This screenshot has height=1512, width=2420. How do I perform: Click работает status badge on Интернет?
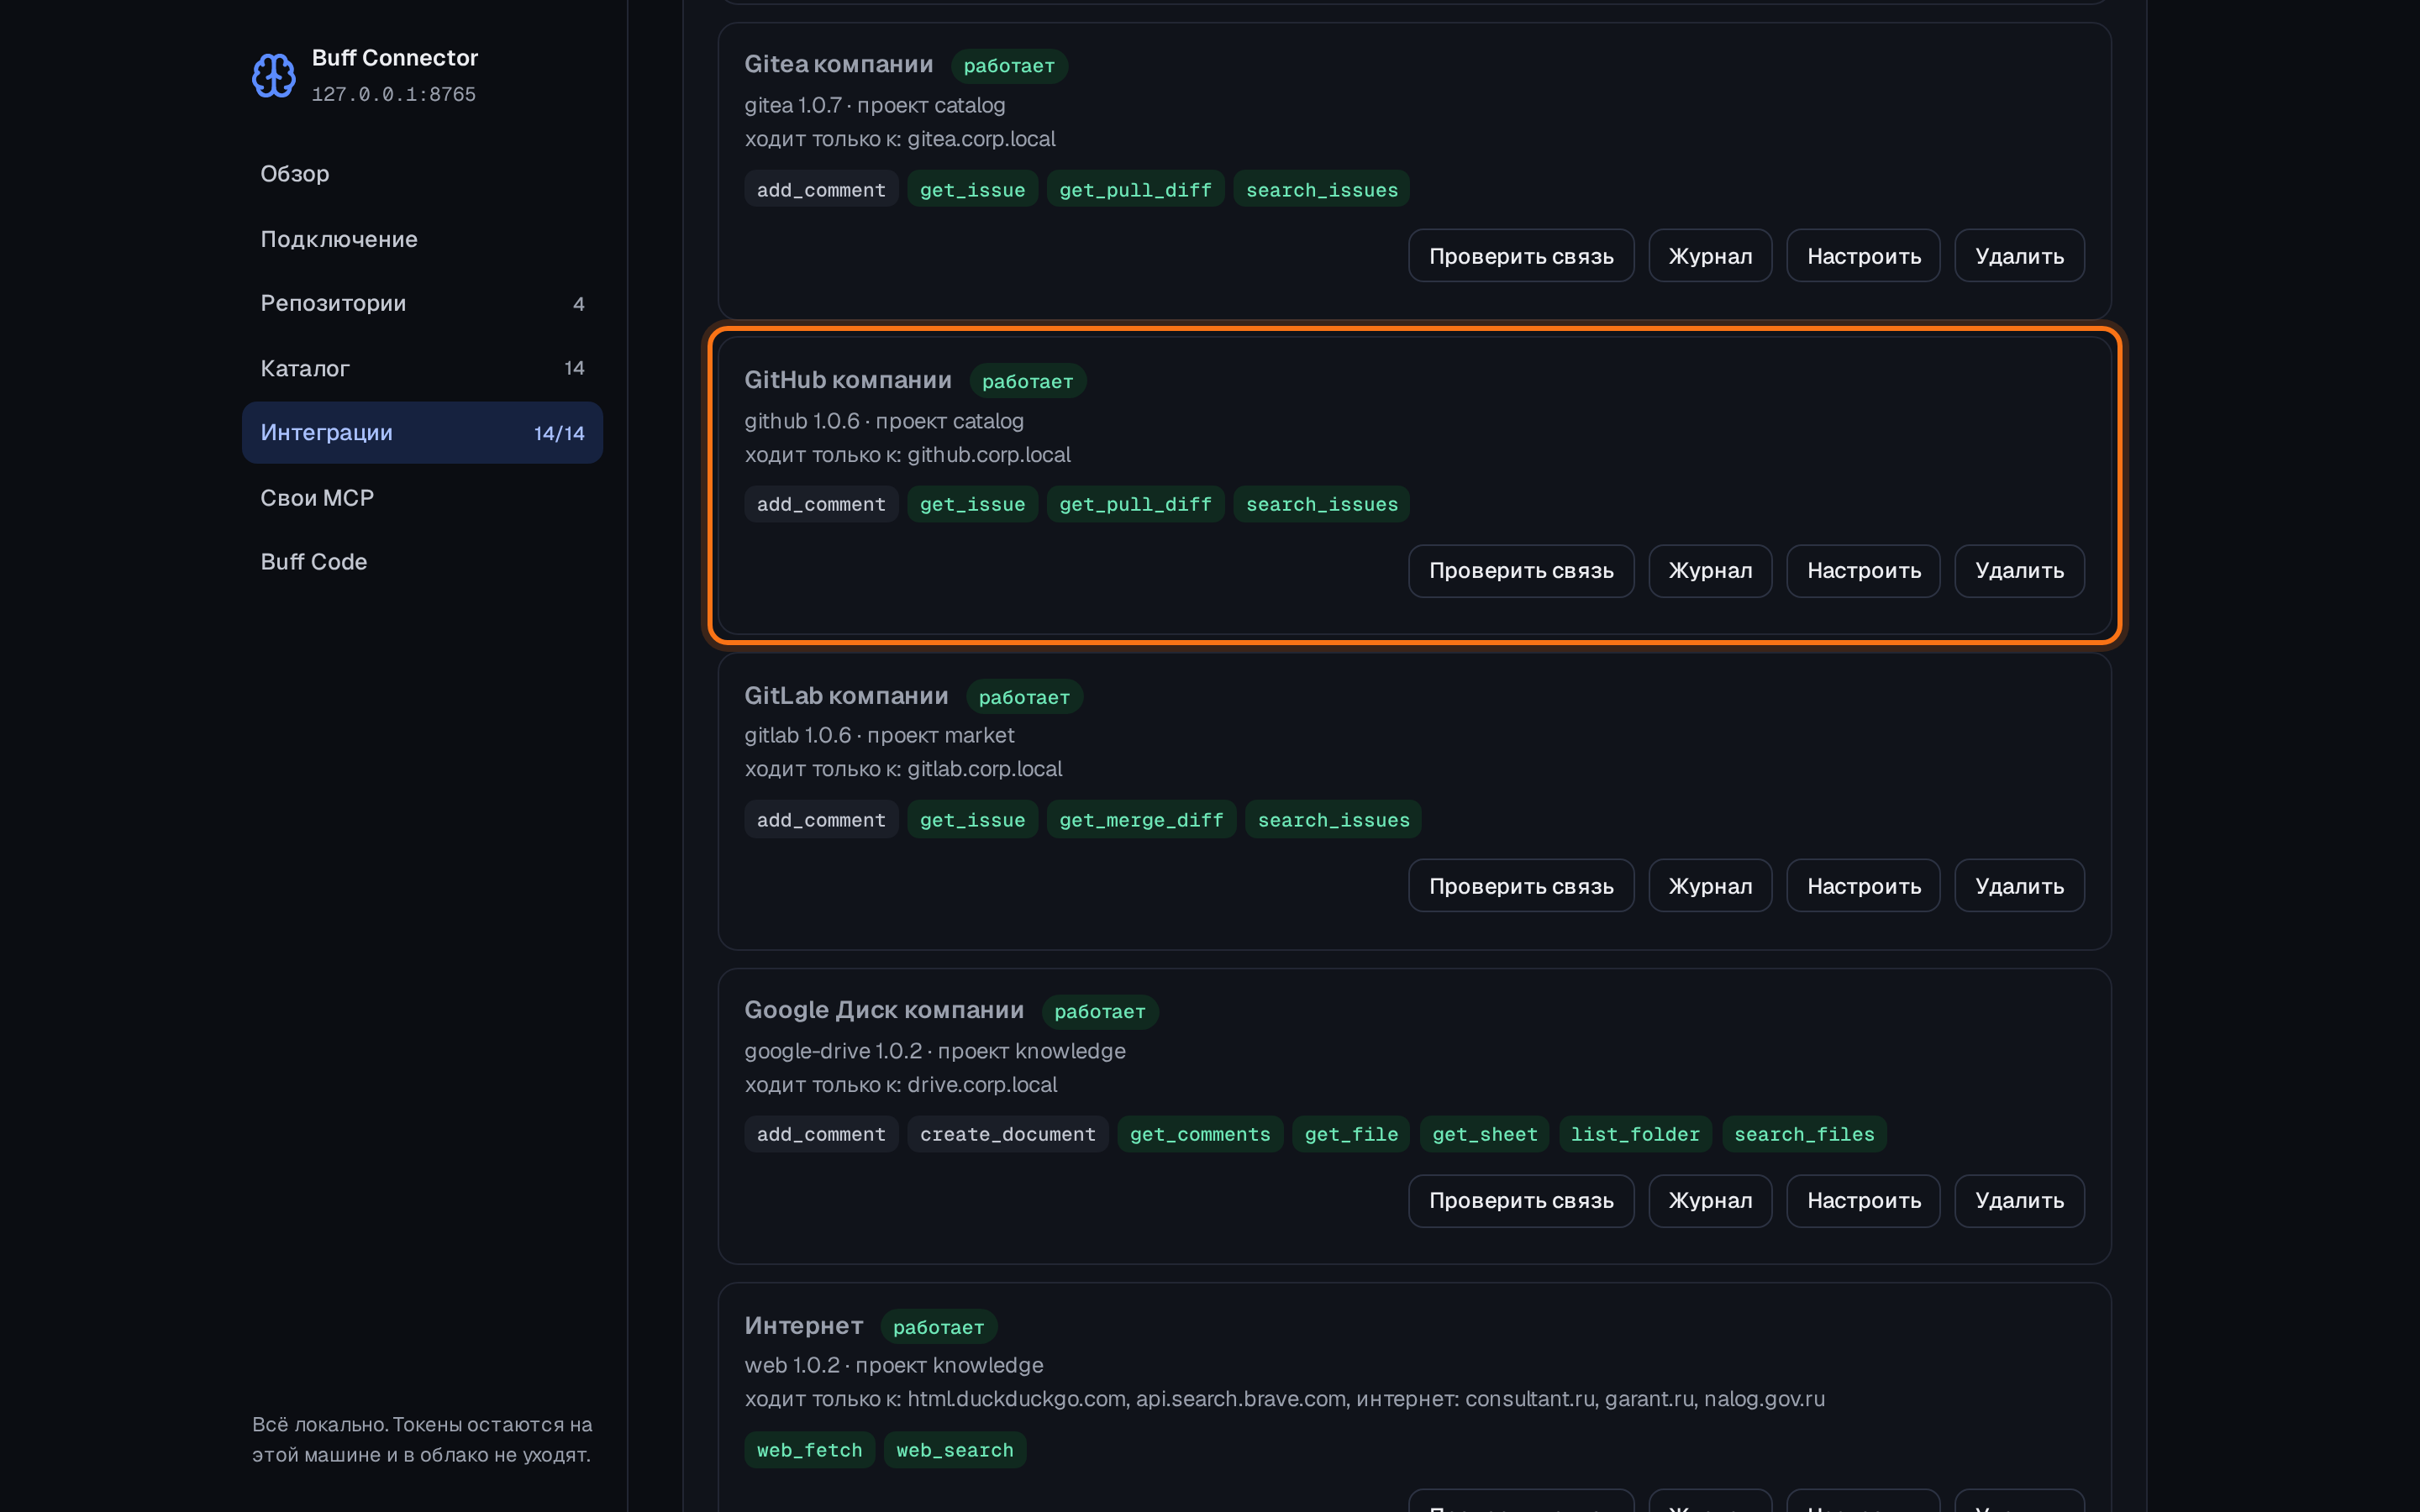(938, 1327)
